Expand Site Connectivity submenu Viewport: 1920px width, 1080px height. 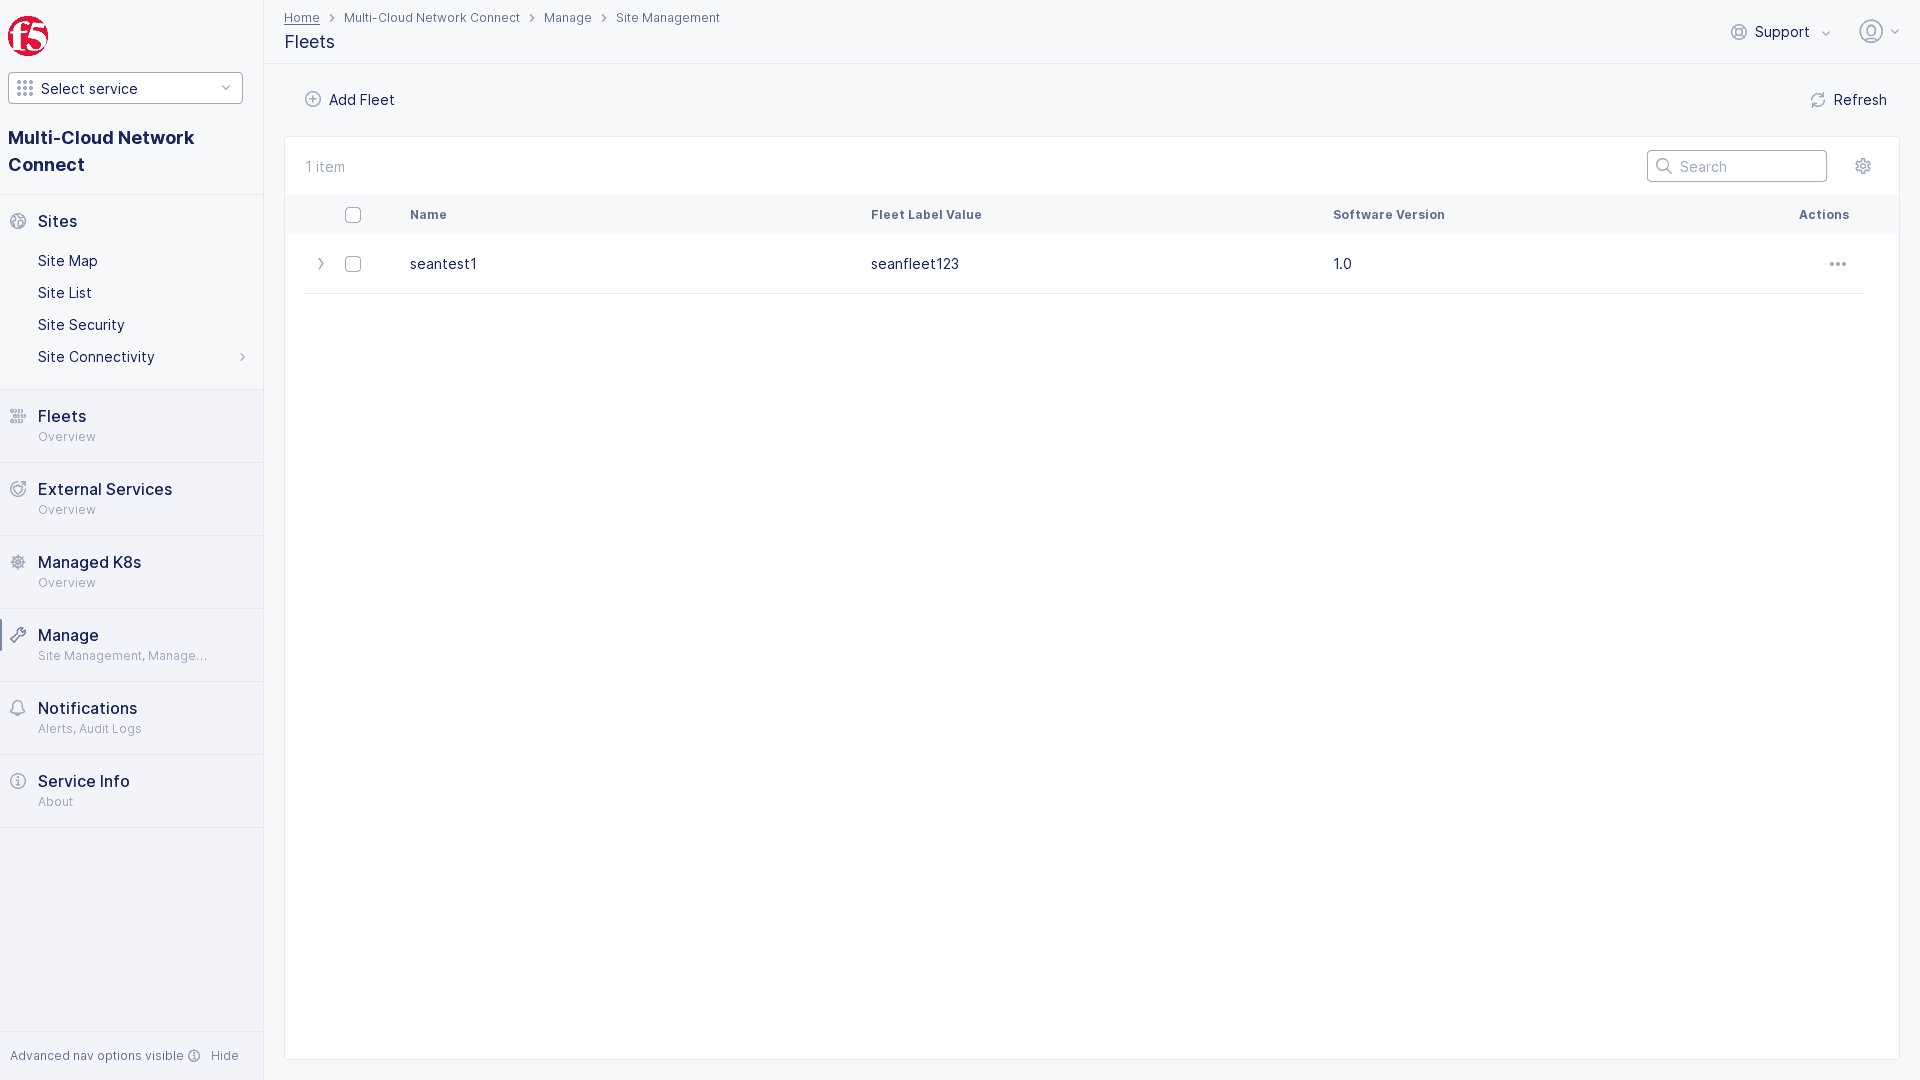tap(241, 357)
